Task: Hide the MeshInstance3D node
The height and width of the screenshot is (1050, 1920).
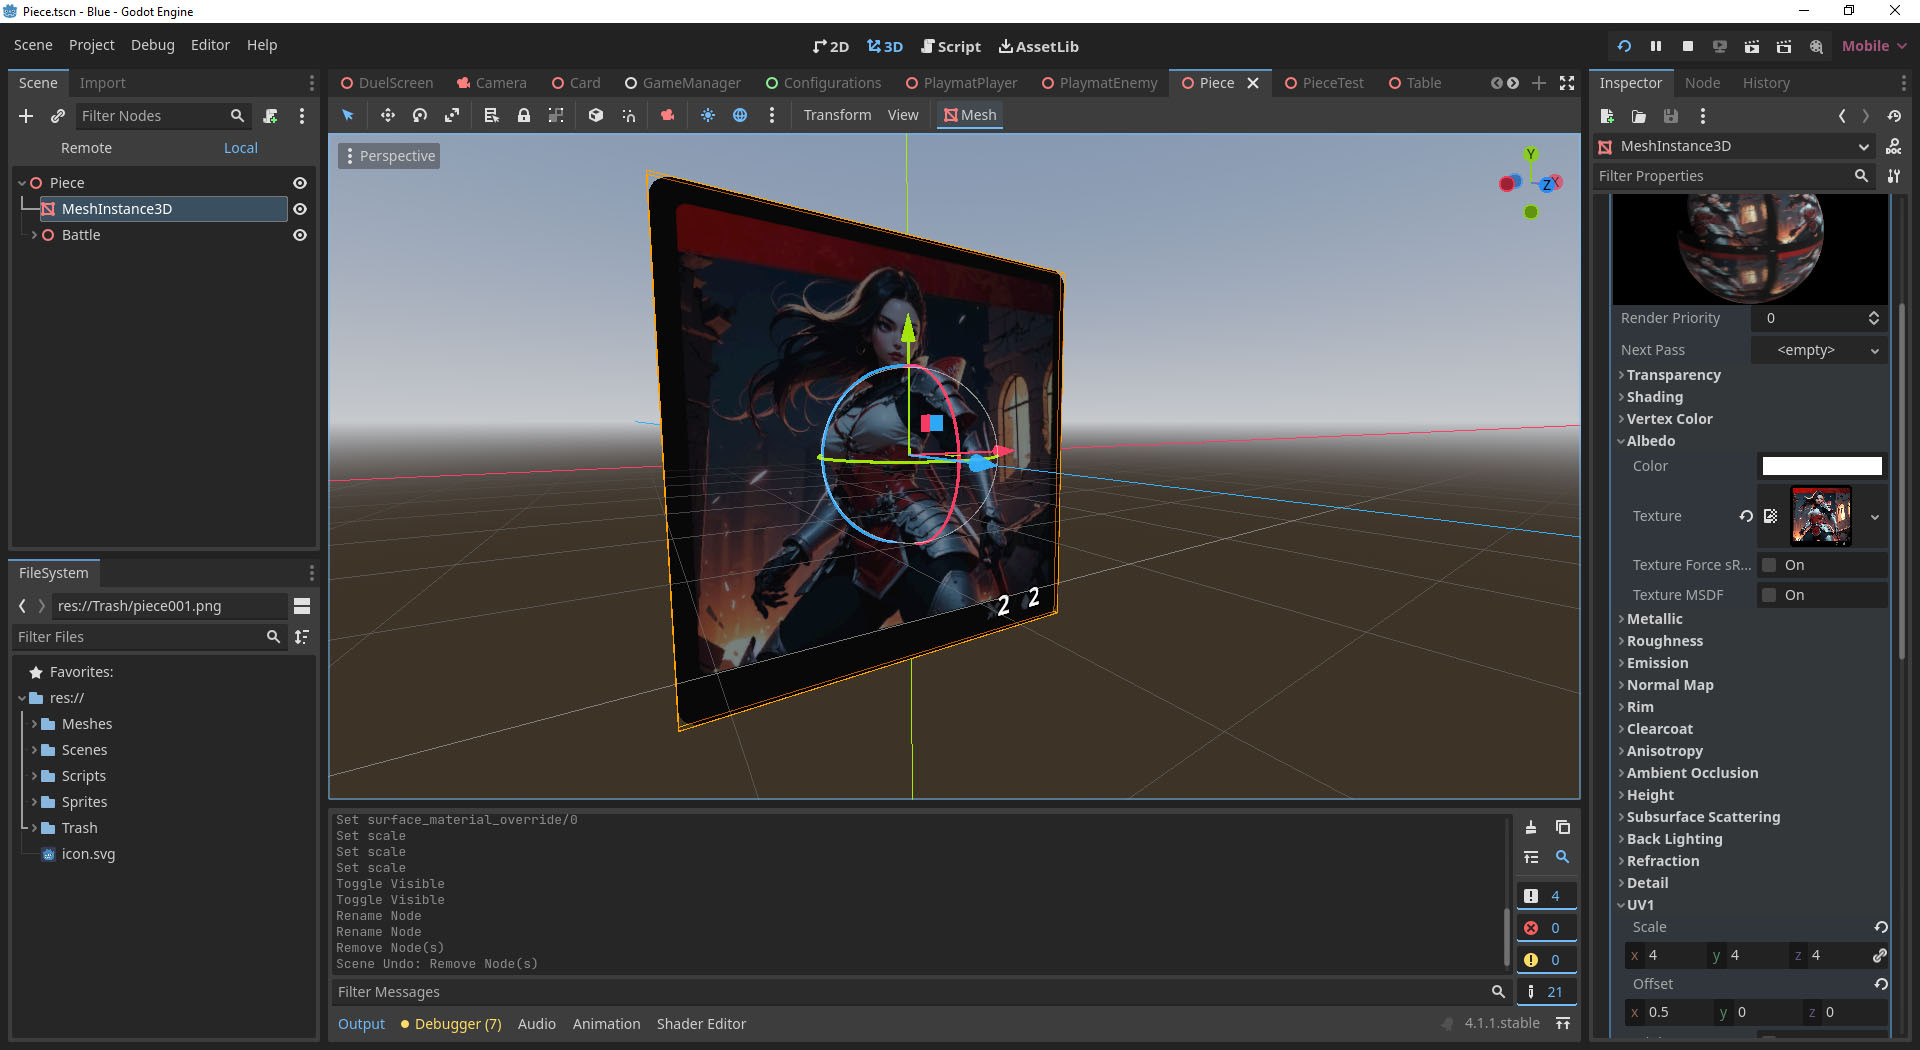Action: 300,209
